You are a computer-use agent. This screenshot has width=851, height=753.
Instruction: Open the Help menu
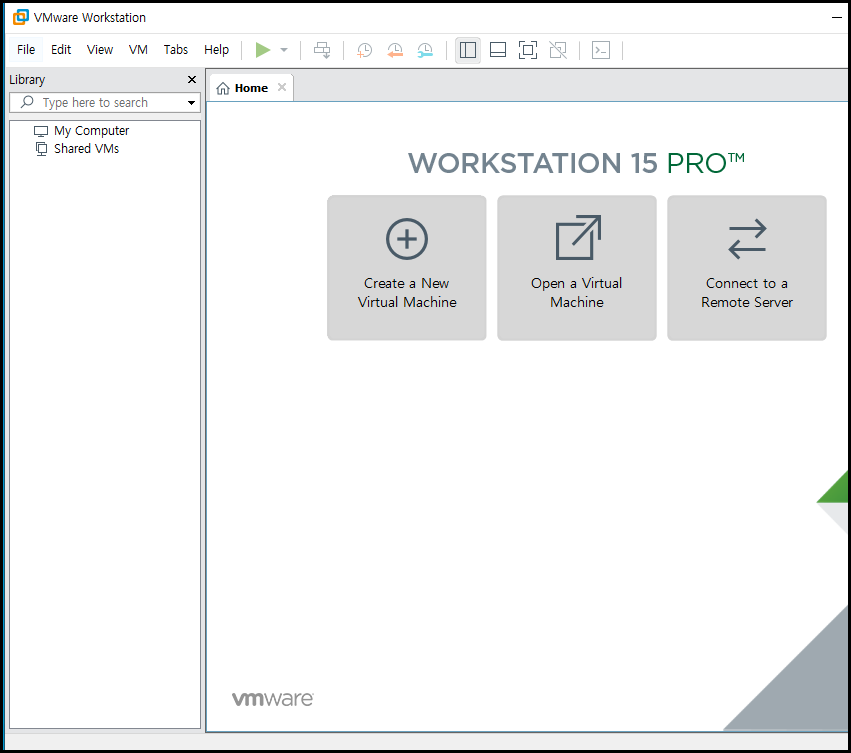click(217, 49)
